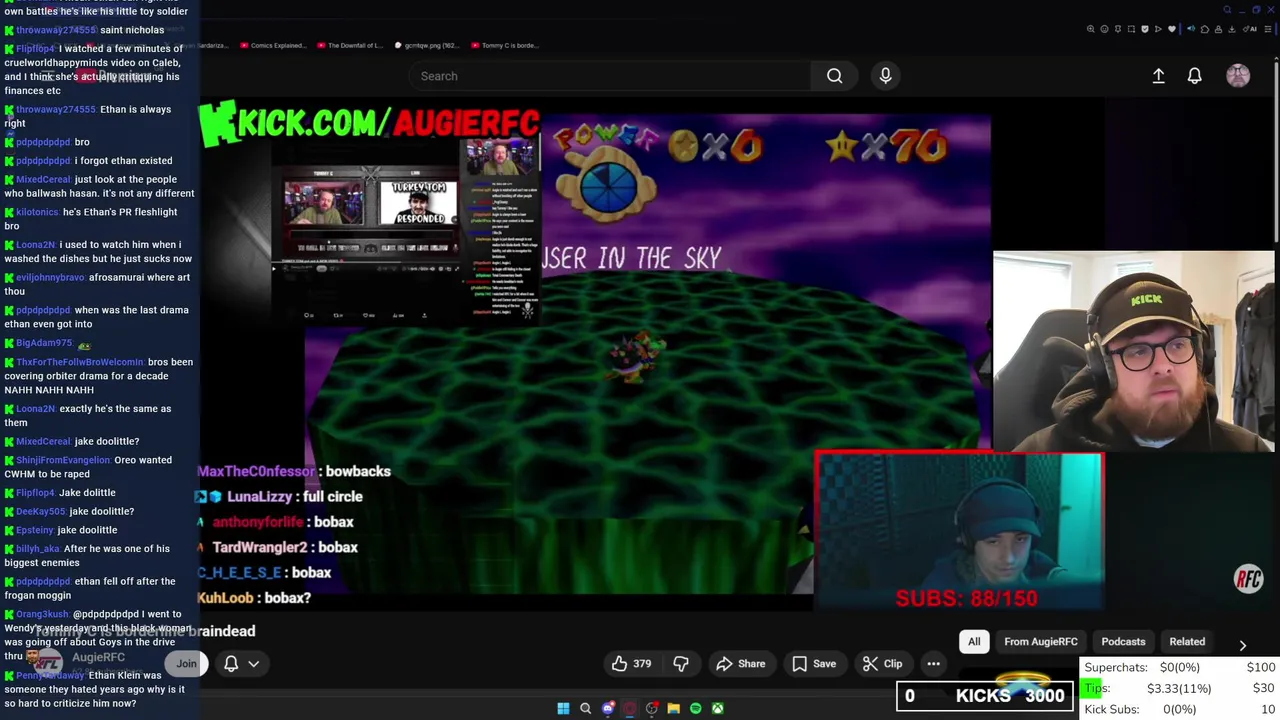Viewport: 1280px width, 720px height.
Task: Click the YouTube search magnifier button
Action: (x=834, y=76)
